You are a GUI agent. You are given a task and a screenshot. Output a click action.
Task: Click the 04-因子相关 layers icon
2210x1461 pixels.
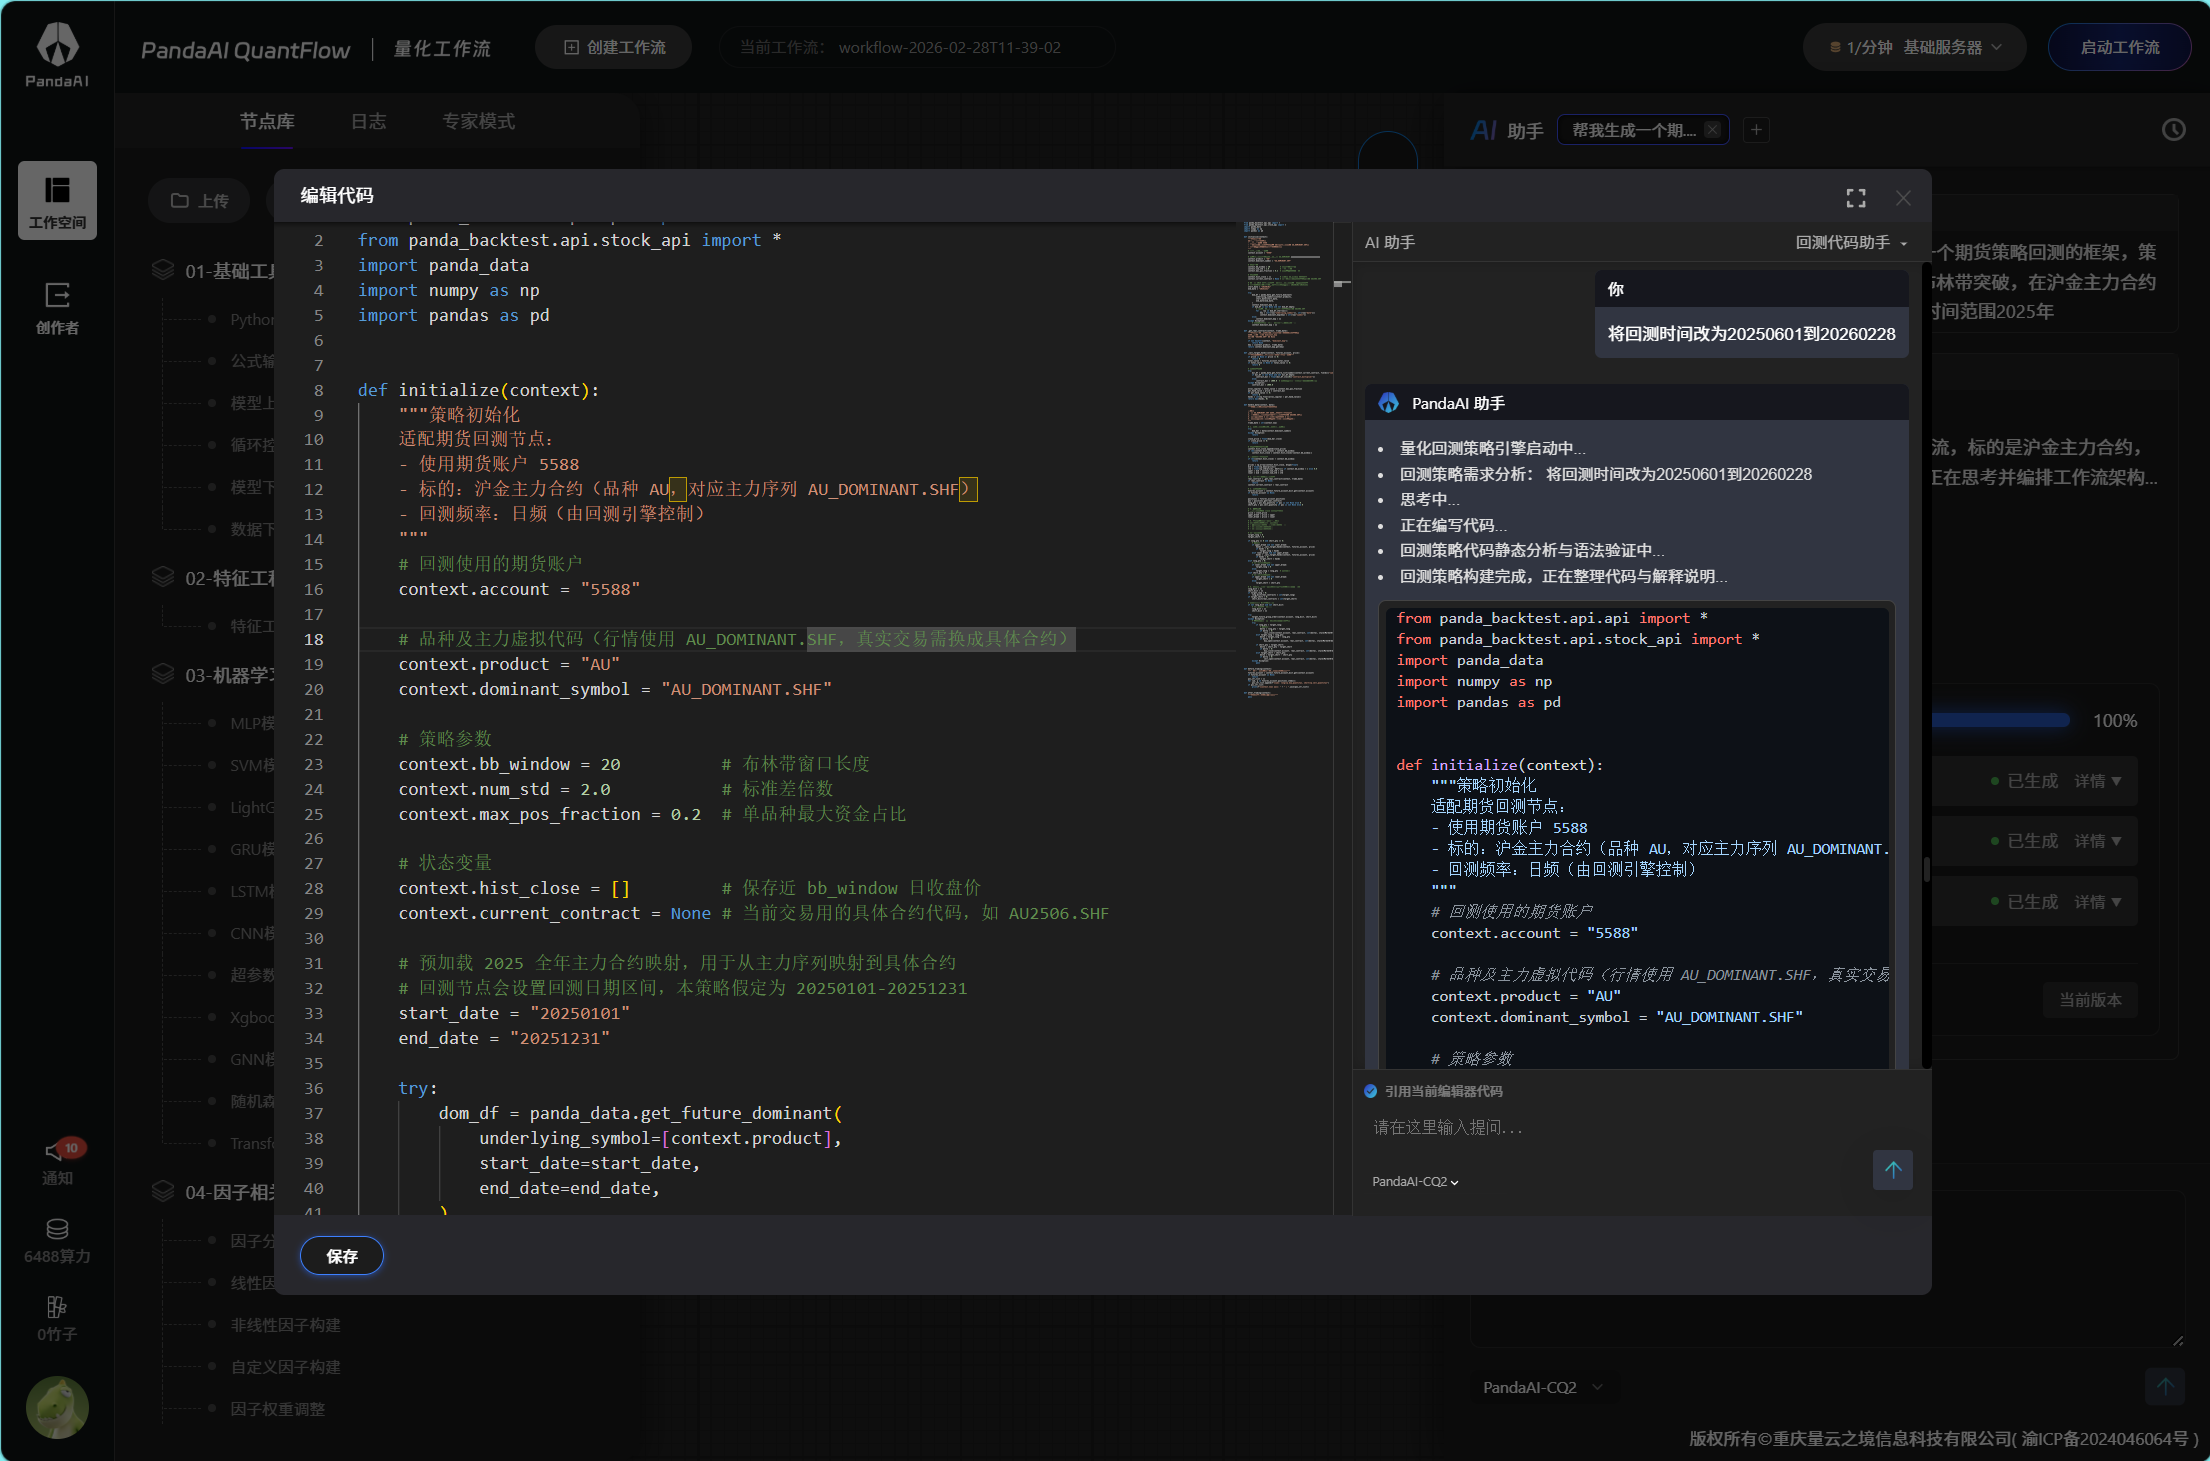coord(162,1191)
